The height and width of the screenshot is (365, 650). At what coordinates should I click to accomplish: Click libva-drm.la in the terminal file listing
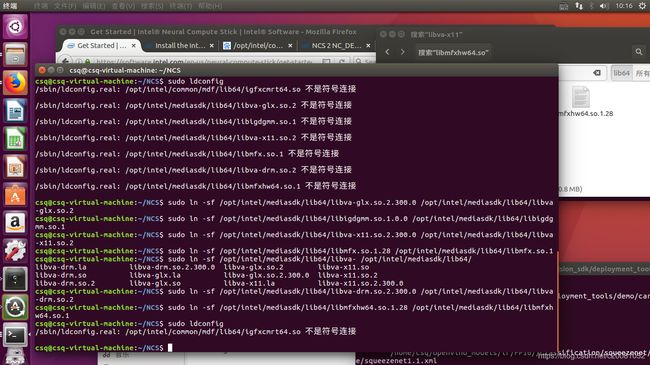pos(61,268)
